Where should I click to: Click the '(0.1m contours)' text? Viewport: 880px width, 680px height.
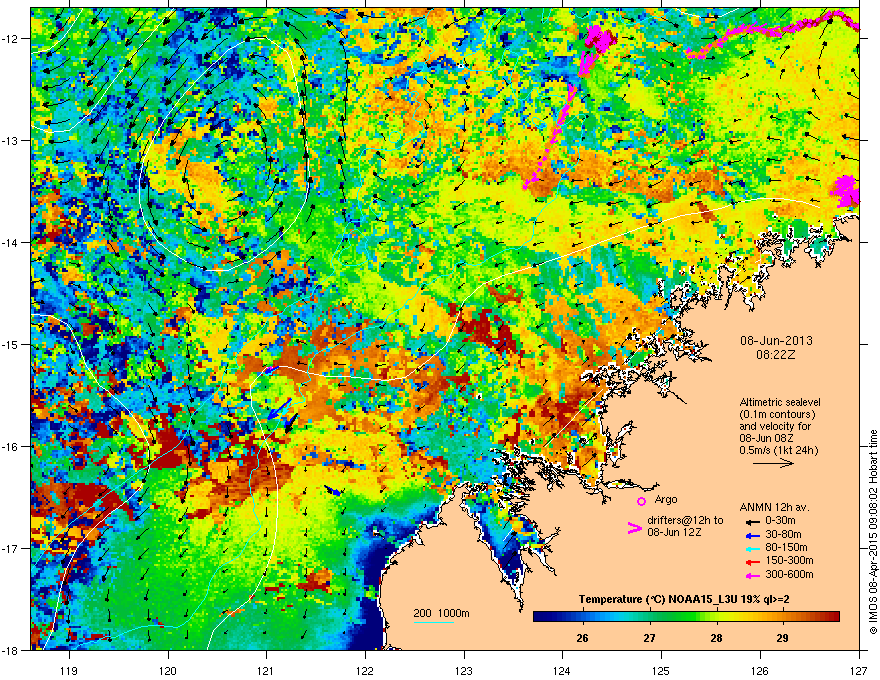click(x=777, y=414)
